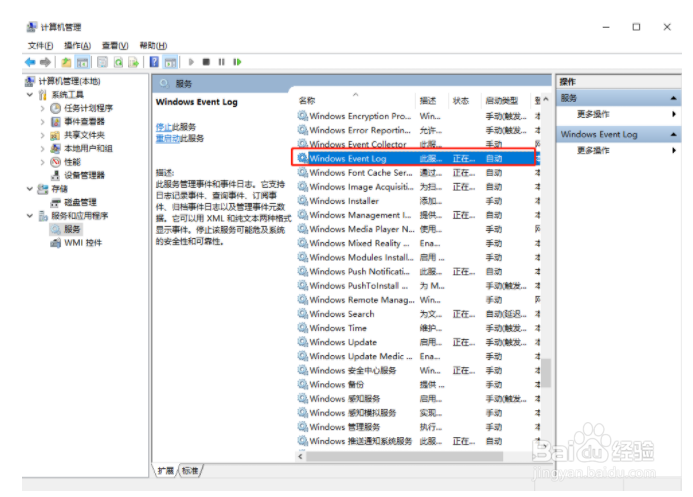Viewport: 693px width, 497px height.
Task: Toggle the Show/Hide Console Tree toolbar icon
Action: (82, 62)
